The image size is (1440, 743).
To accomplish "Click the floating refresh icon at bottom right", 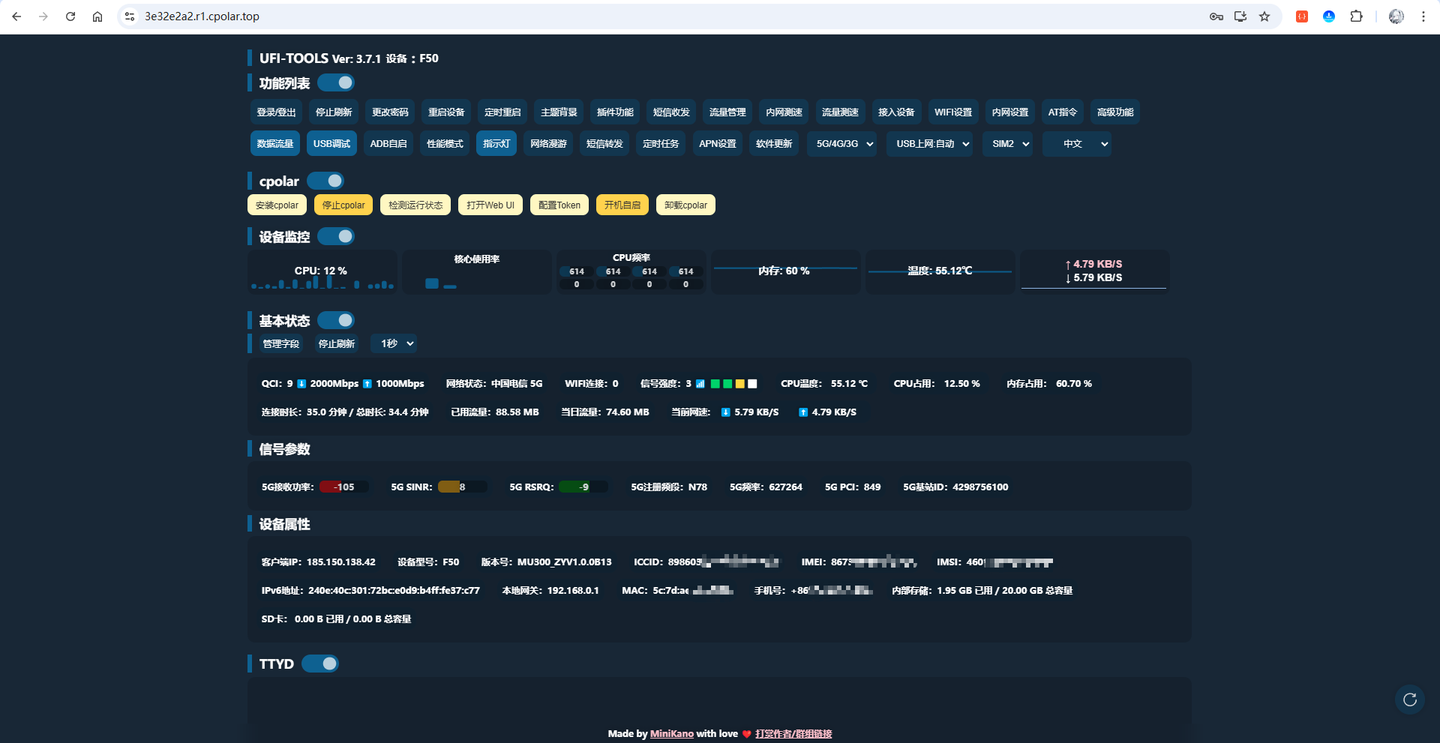I will [x=1409, y=700].
